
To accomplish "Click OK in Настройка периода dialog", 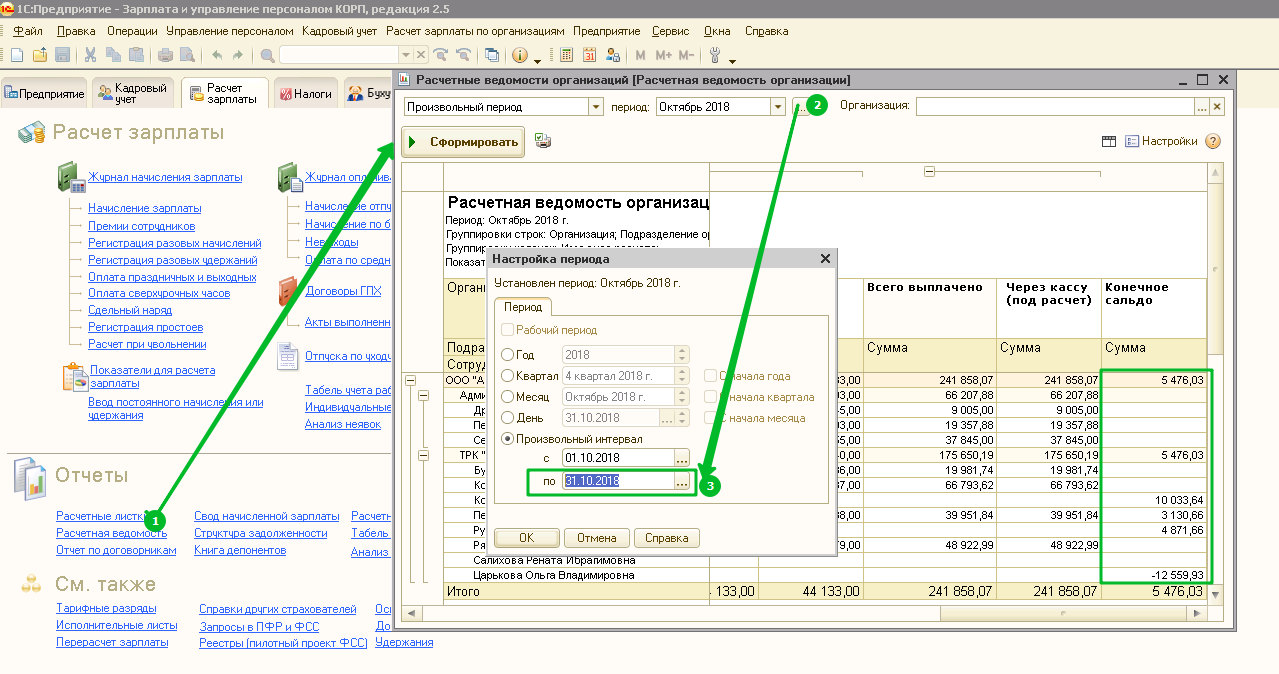I will tap(526, 538).
